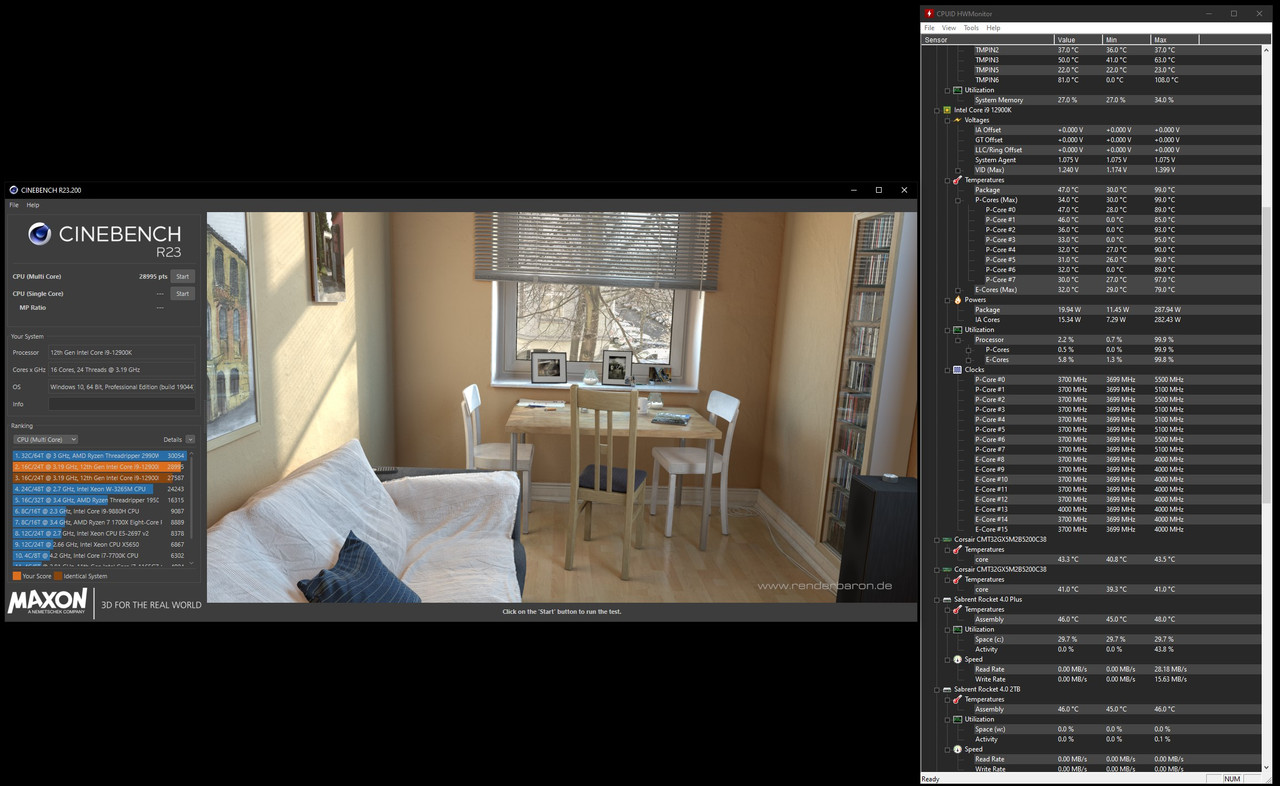Click the CPU Temperatures thermometer icon
This screenshot has height=786, width=1280.
pos(957,180)
